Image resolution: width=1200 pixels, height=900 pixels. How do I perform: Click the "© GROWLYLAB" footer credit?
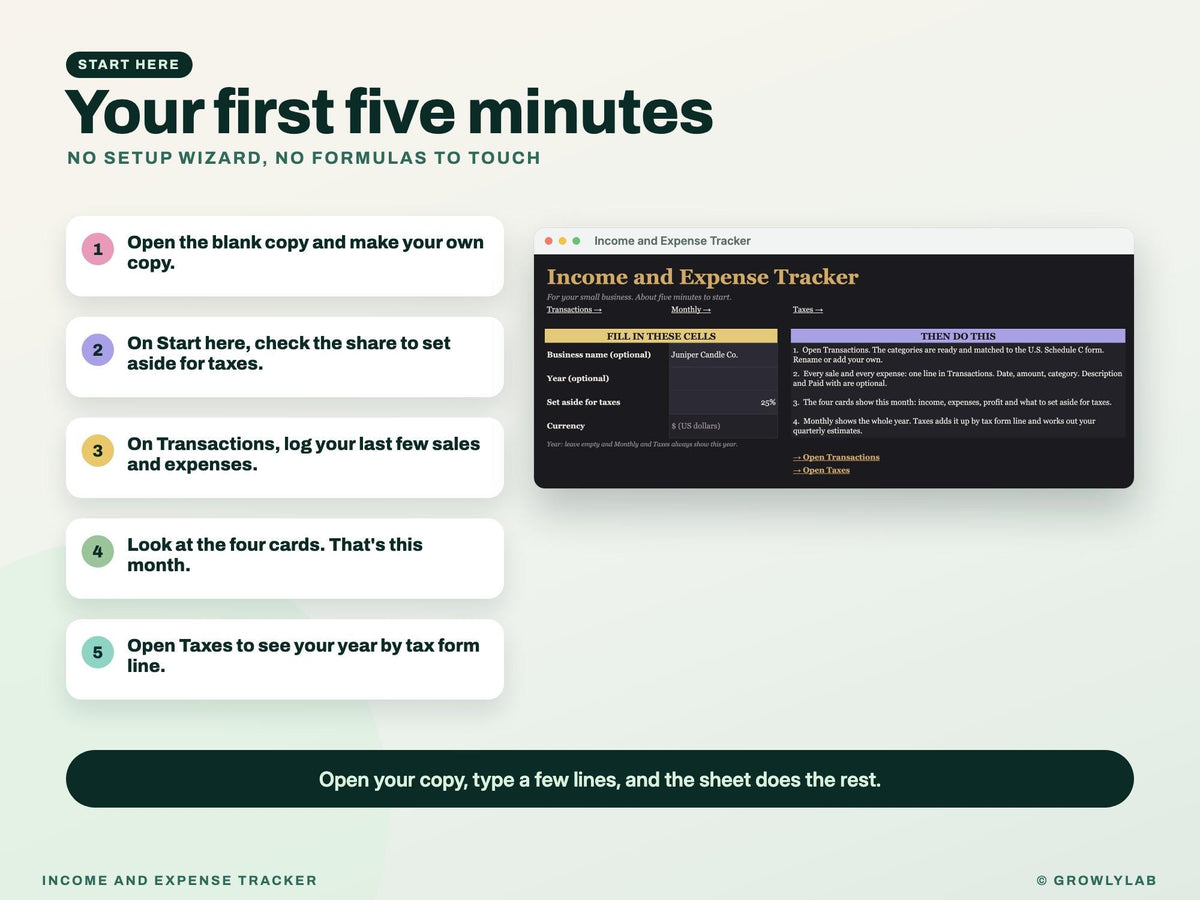1097,881
